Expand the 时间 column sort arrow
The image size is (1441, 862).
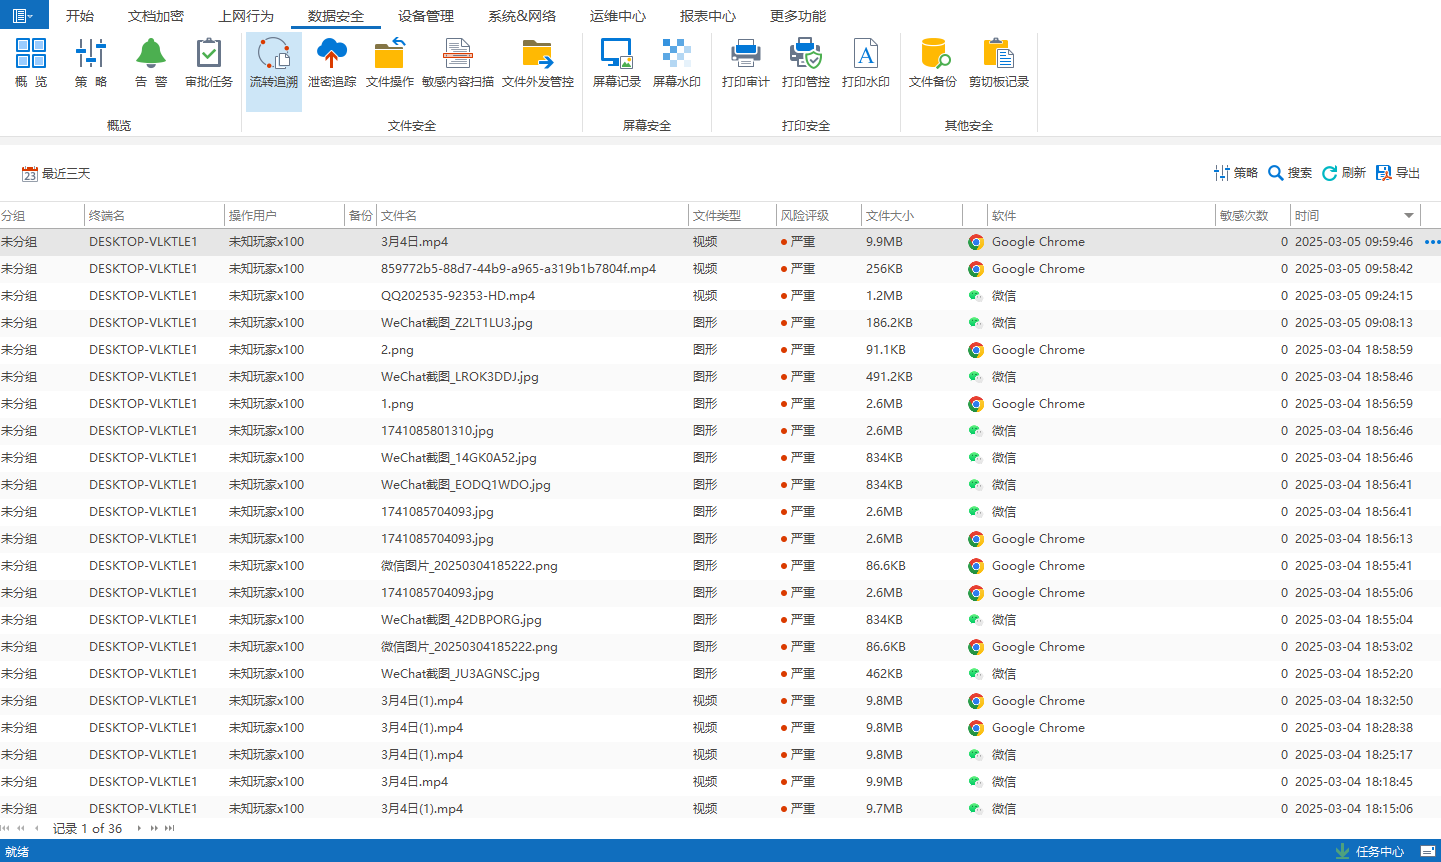[x=1408, y=216]
